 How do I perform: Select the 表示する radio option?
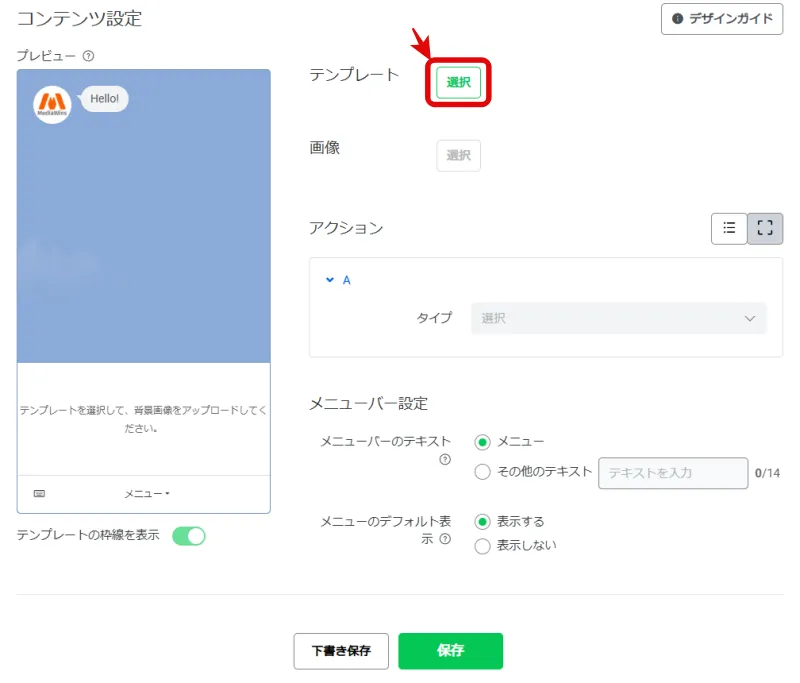point(482,522)
